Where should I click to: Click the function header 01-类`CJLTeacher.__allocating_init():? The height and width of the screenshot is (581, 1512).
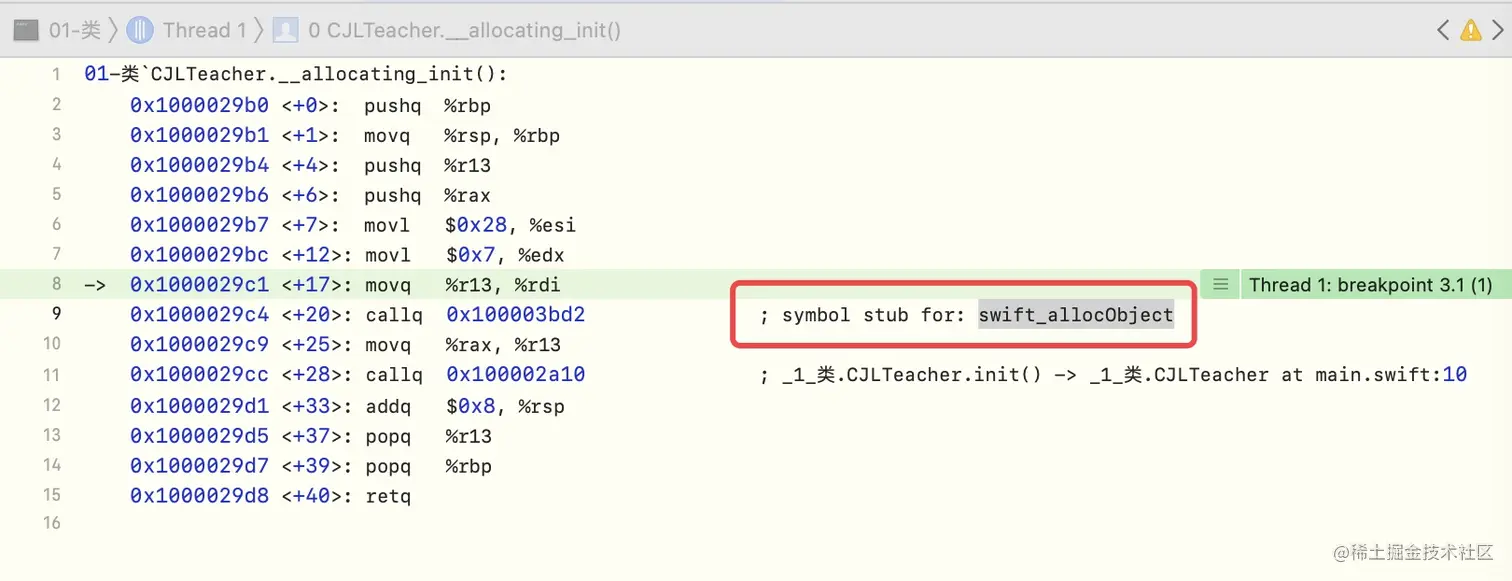coord(296,74)
